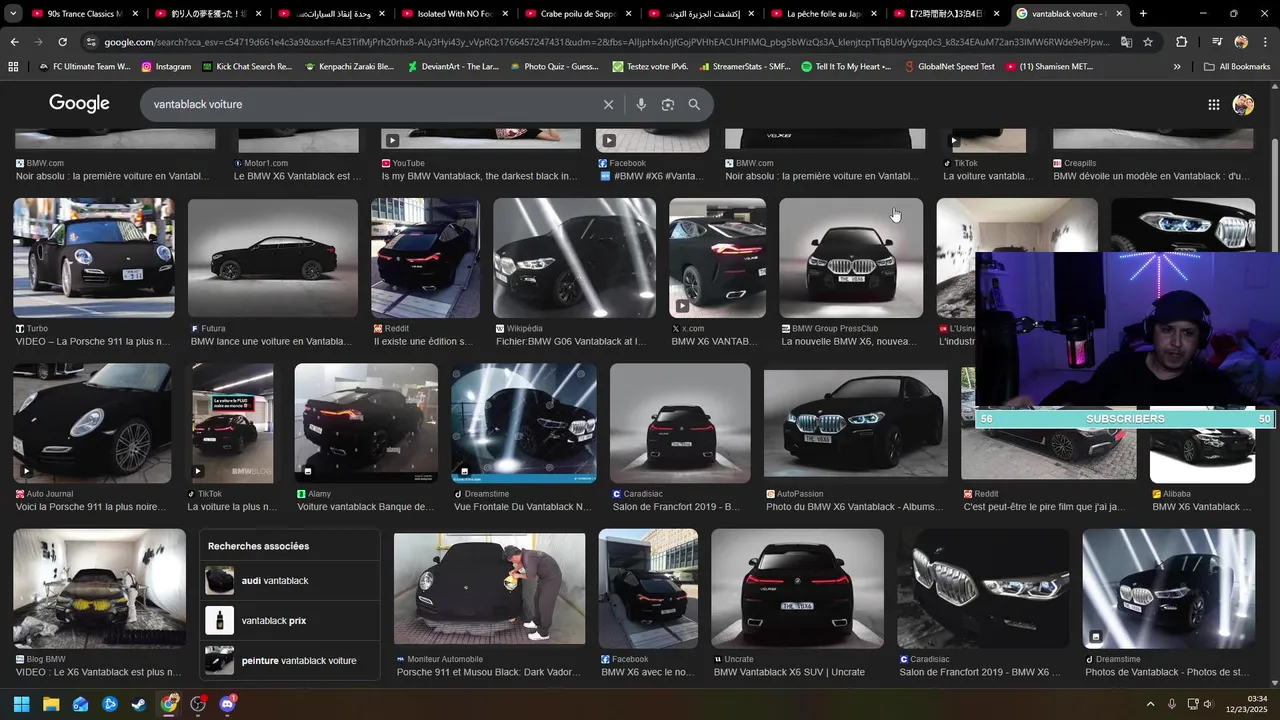Show hidden system tray icons chevron
This screenshot has height=720, width=1280.
1150,704
